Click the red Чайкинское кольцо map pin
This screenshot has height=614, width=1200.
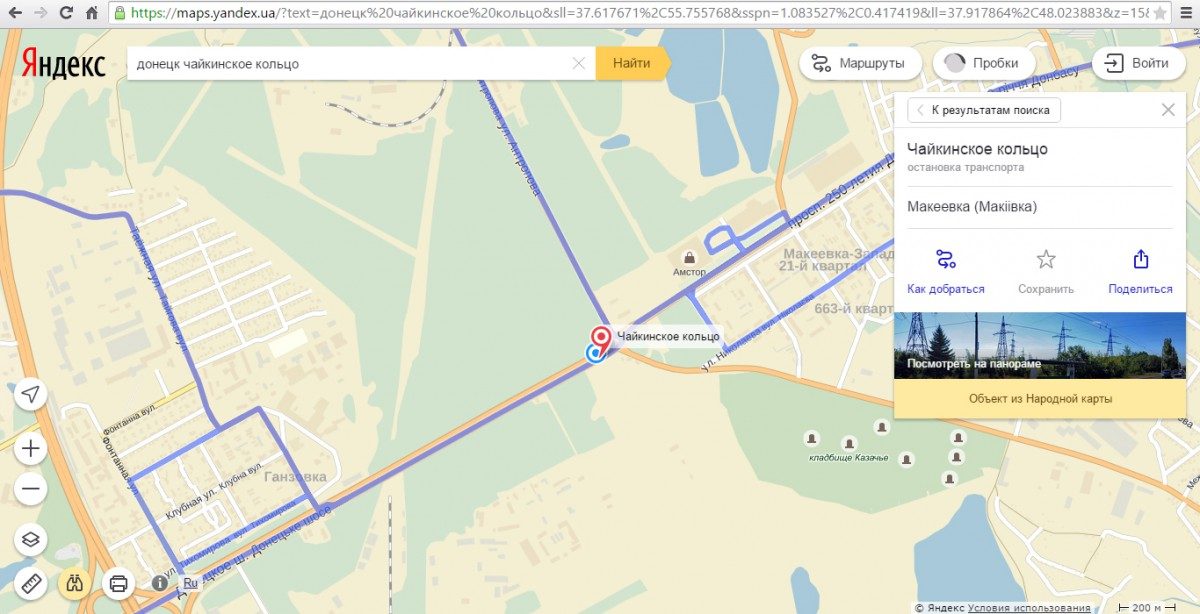601,338
